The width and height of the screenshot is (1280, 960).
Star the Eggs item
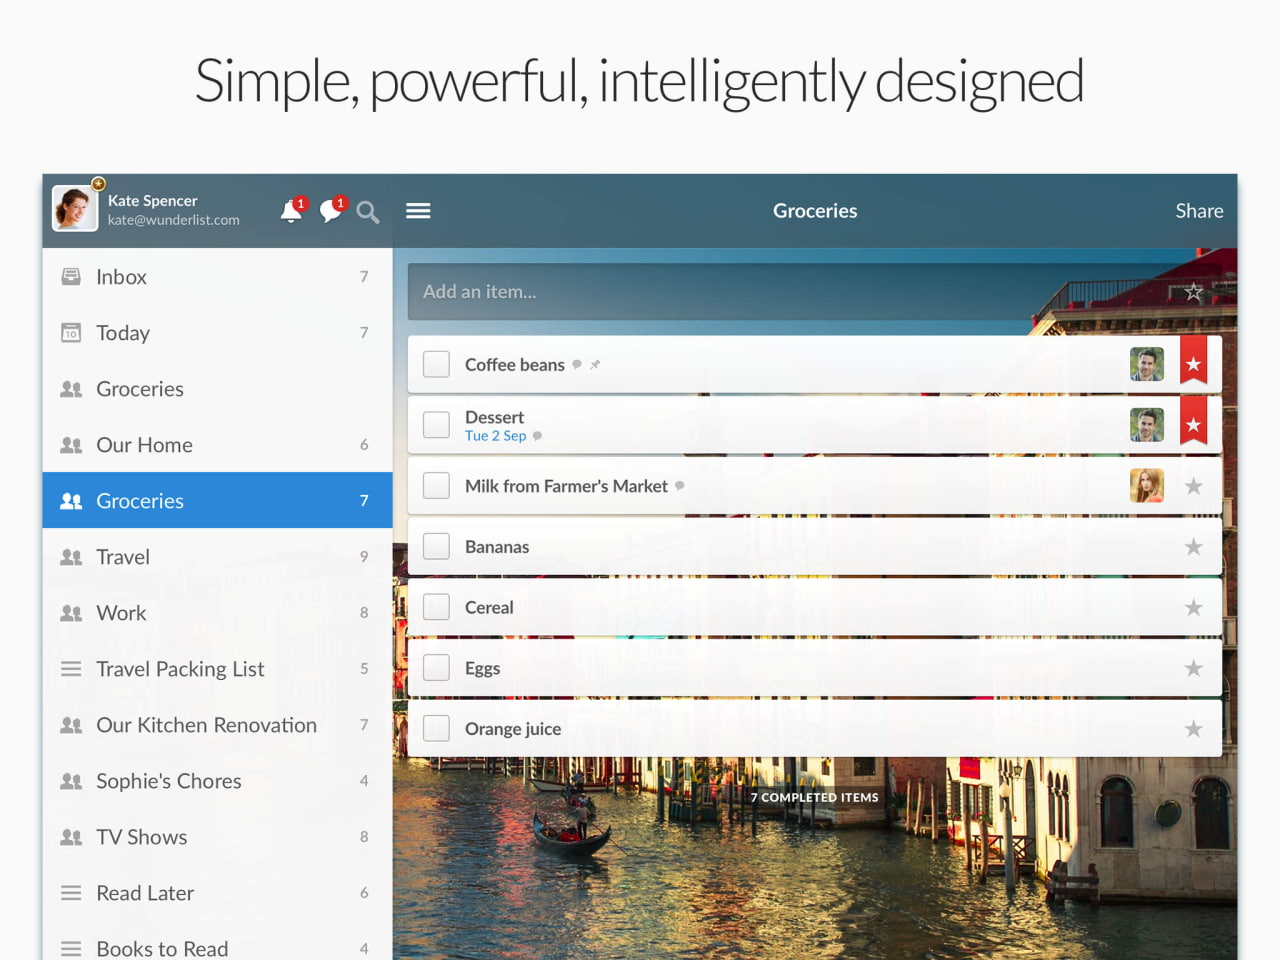[1193, 668]
